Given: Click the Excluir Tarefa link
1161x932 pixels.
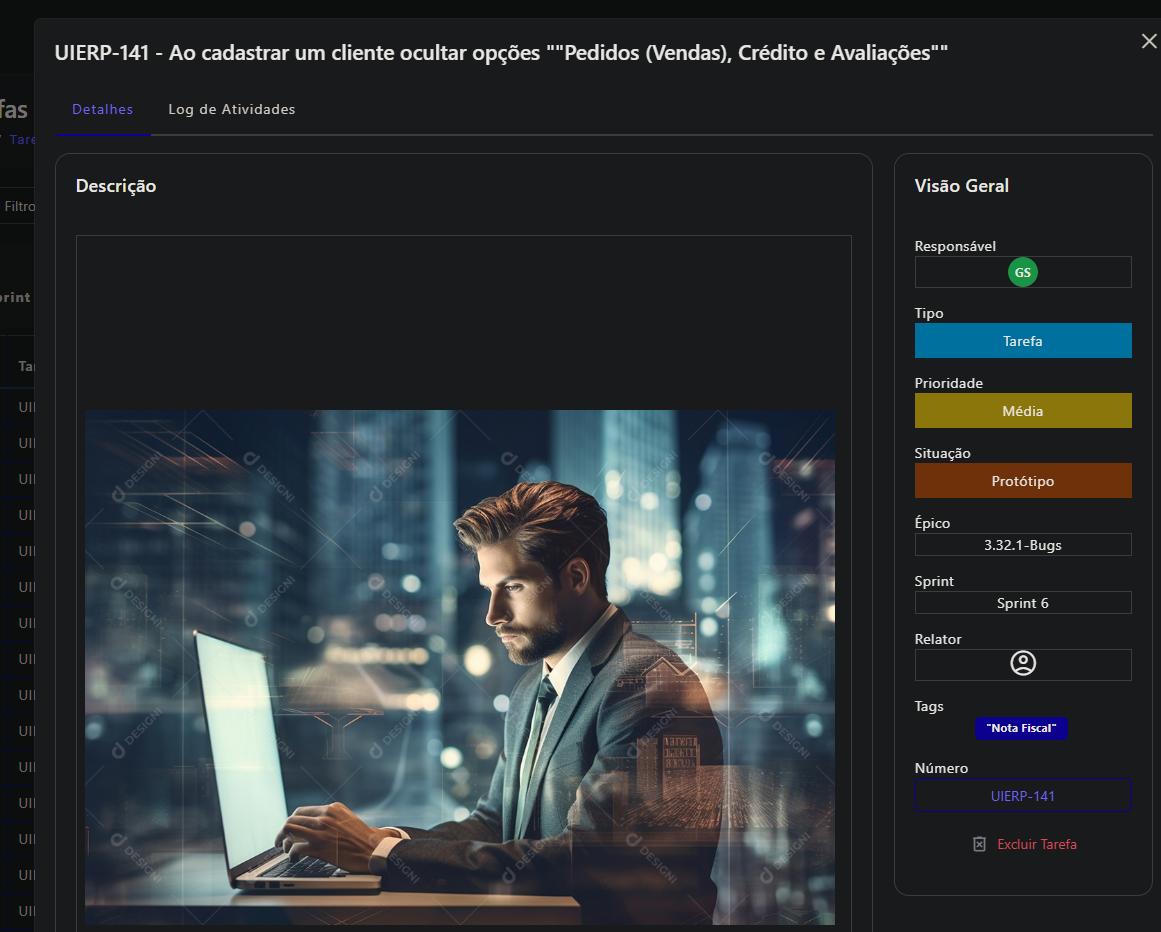Looking at the screenshot, I should tap(1037, 845).
